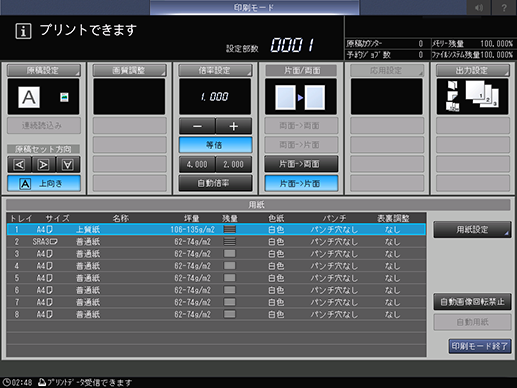Screen dimensions: 517x388
Task: Click 片面/両面 section header
Action: (302, 70)
